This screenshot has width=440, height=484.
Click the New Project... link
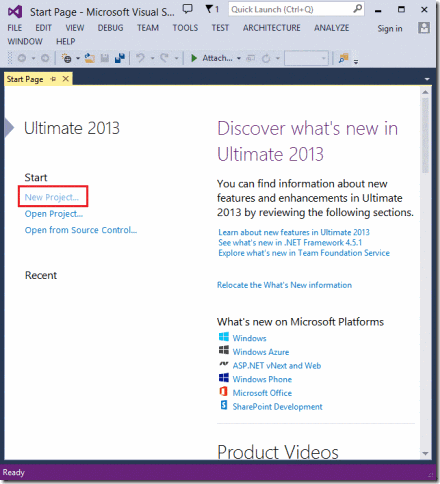click(x=52, y=197)
